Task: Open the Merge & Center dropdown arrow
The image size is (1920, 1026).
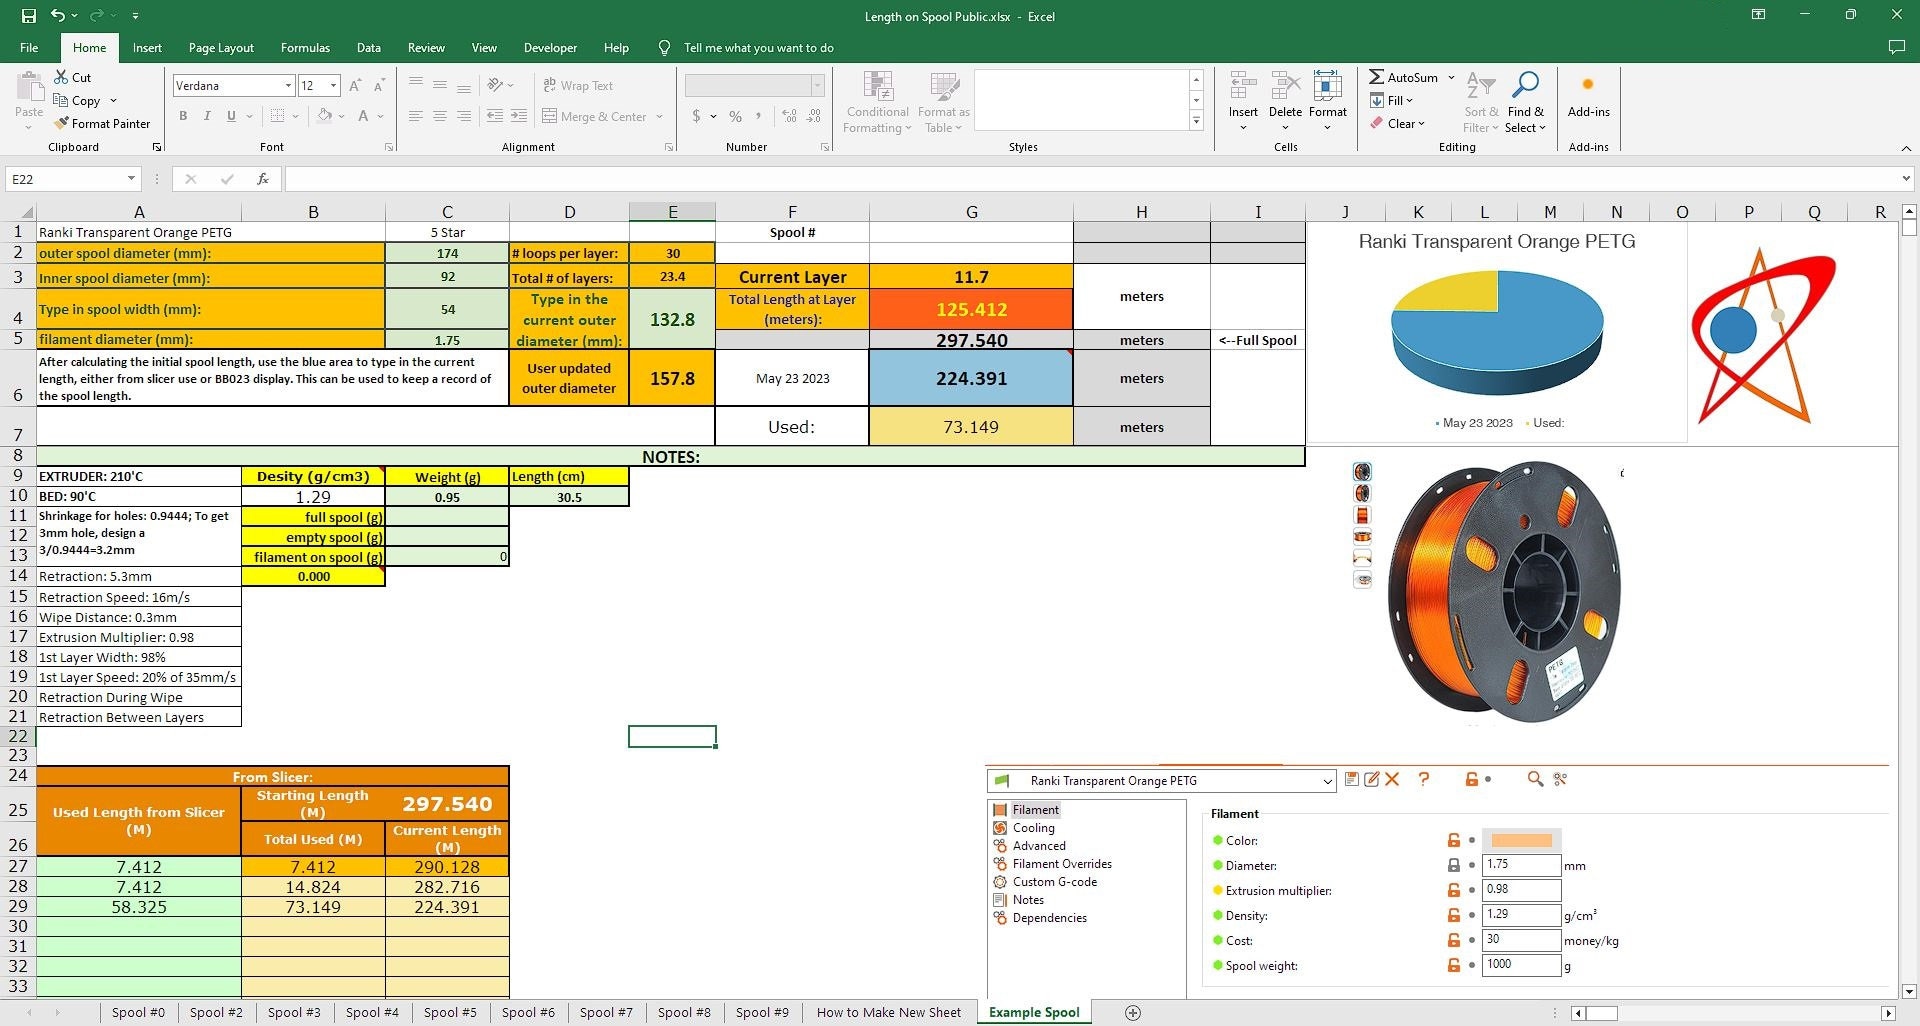Action: coord(660,116)
